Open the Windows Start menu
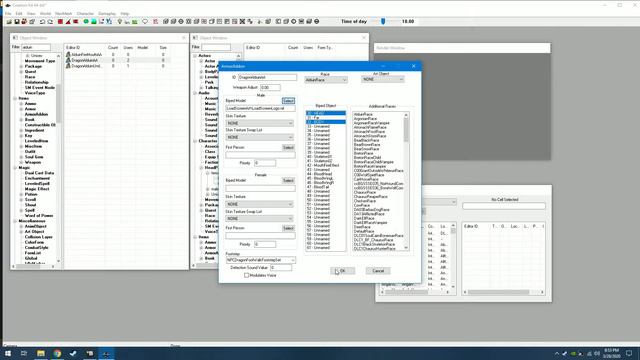Image resolution: width=640 pixels, height=360 pixels. (8, 353)
